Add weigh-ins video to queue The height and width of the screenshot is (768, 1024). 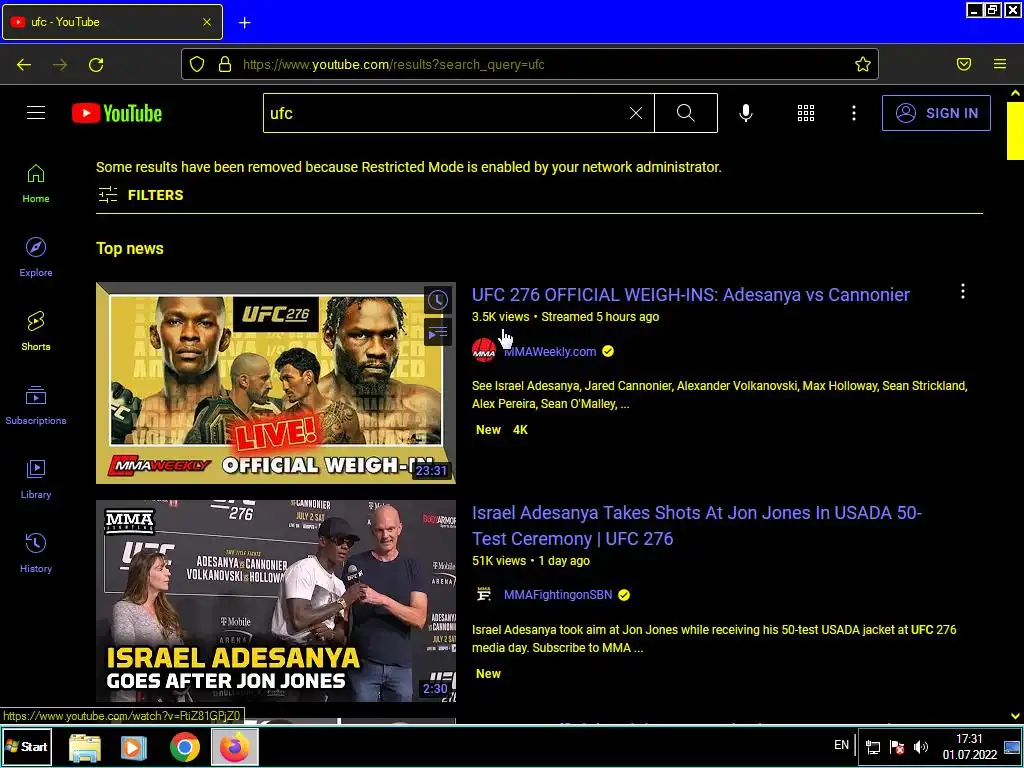click(x=438, y=333)
